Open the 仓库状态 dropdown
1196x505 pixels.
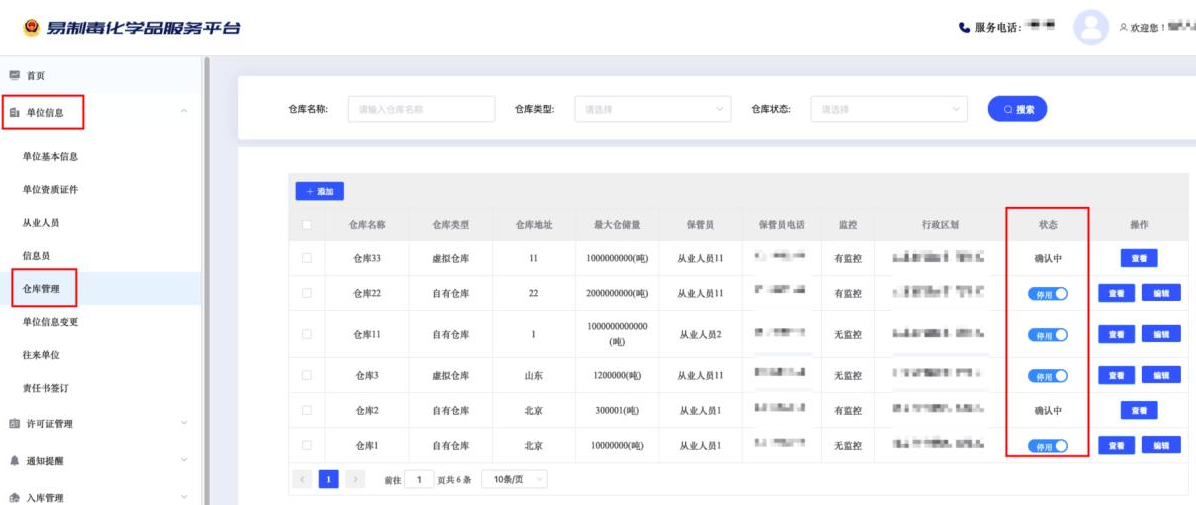point(888,109)
